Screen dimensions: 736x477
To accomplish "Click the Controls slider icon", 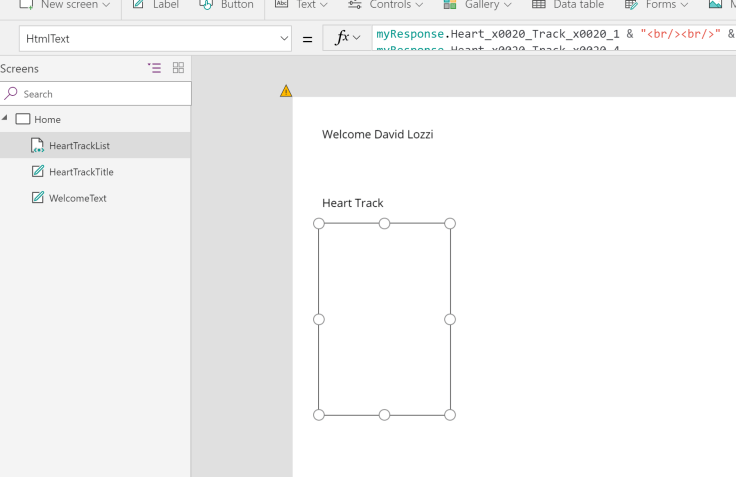I will (354, 4).
